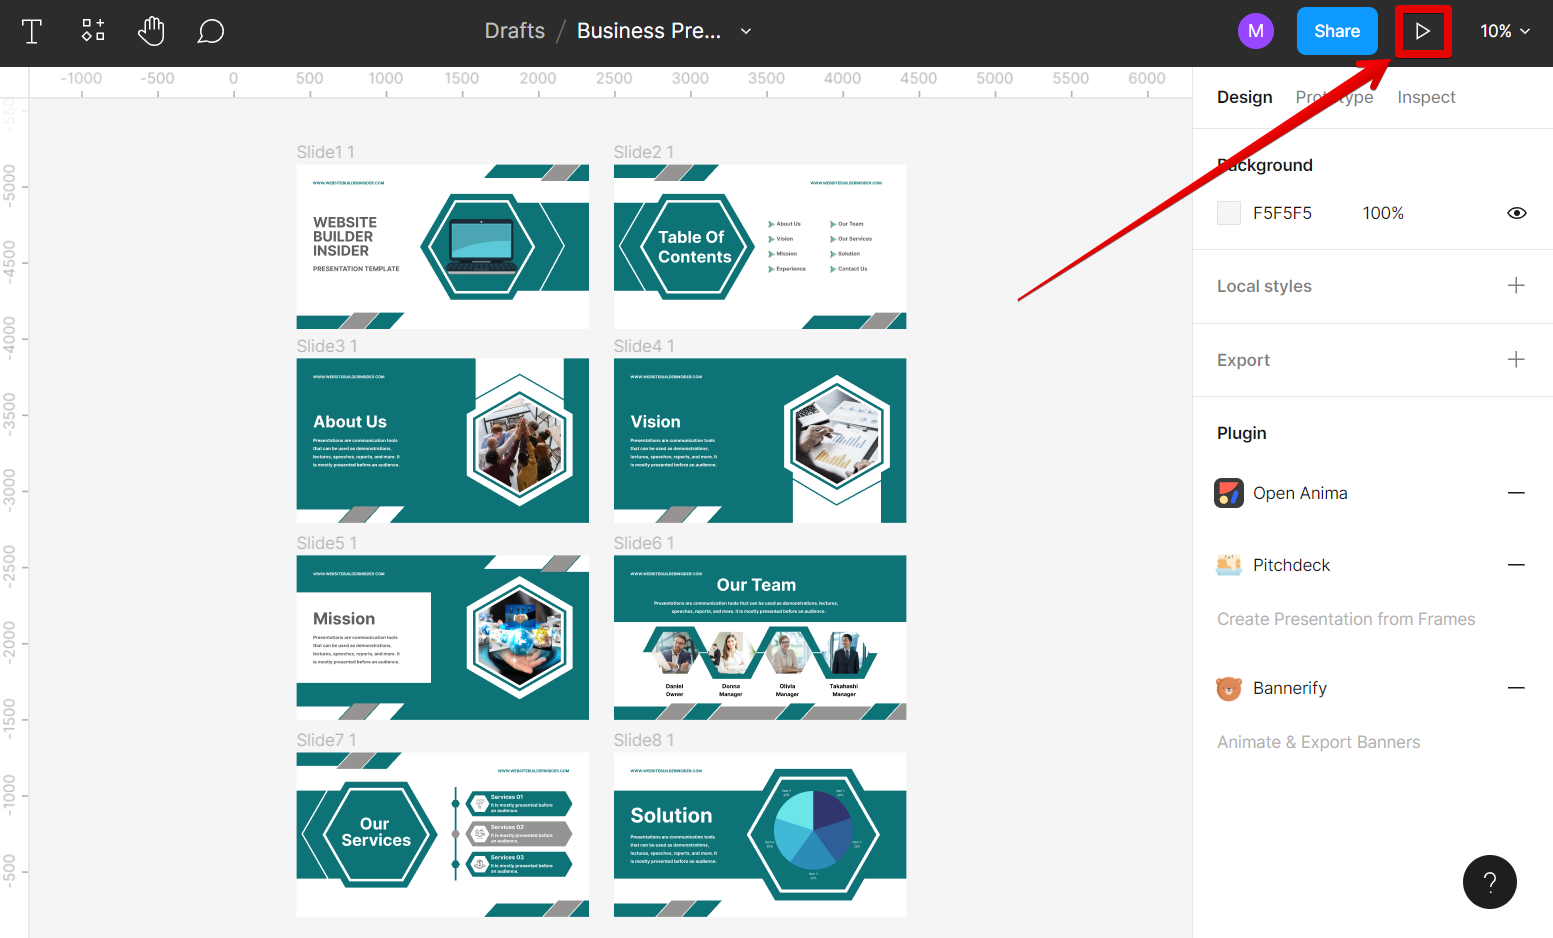Collapse the Bannerify plugin entry

pos(1516,688)
